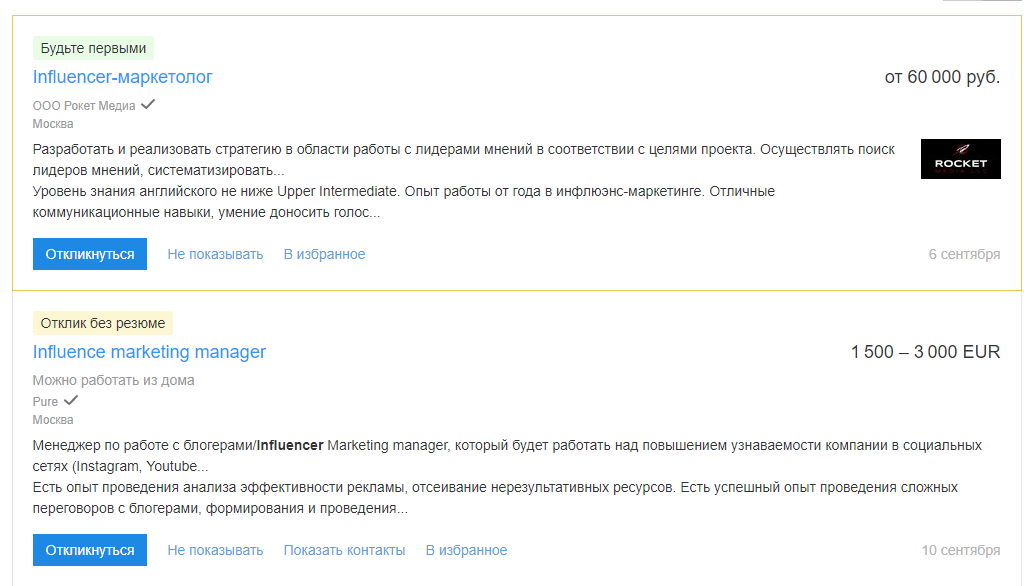Click Показать контакты for the Pure vacancy
Image resolution: width=1024 pixels, height=586 pixels.
point(344,550)
